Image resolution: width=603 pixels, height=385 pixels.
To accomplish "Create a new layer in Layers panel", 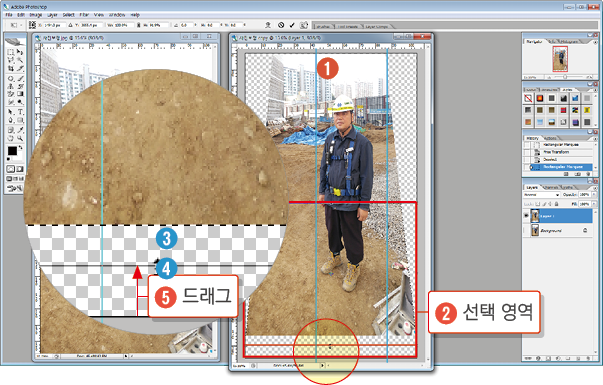I will point(578,358).
